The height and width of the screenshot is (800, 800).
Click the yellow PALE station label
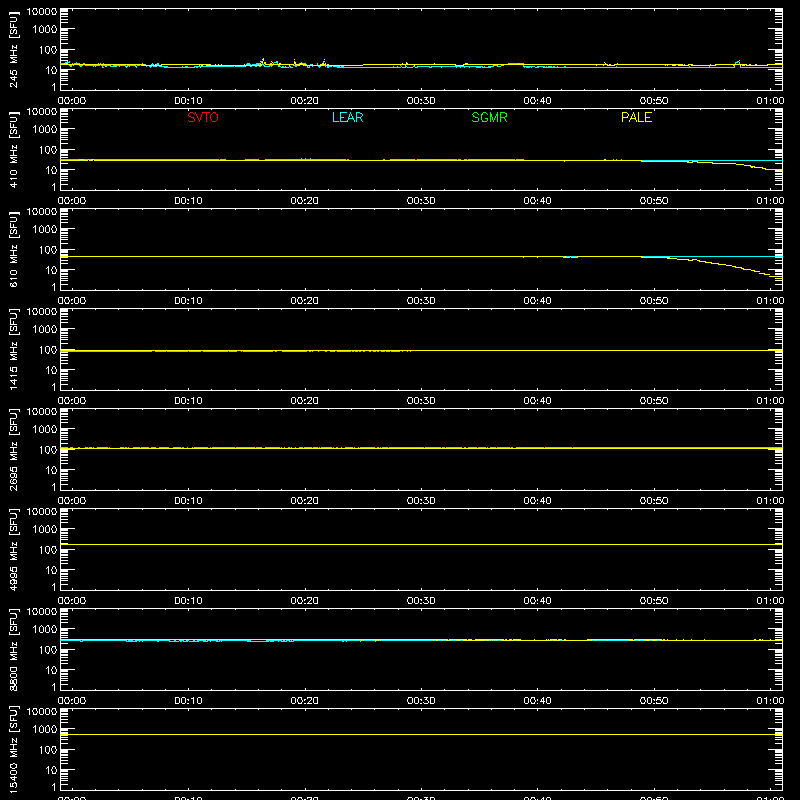tap(636, 117)
